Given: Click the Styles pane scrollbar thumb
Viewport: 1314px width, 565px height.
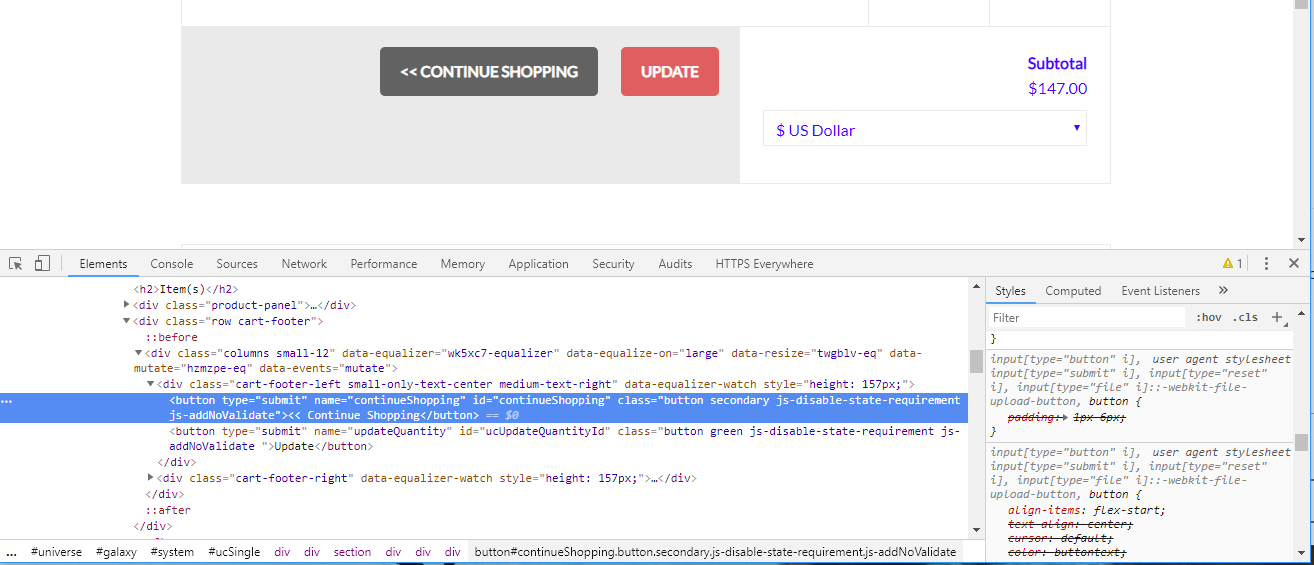Looking at the screenshot, I should pyautogui.click(x=1301, y=442).
